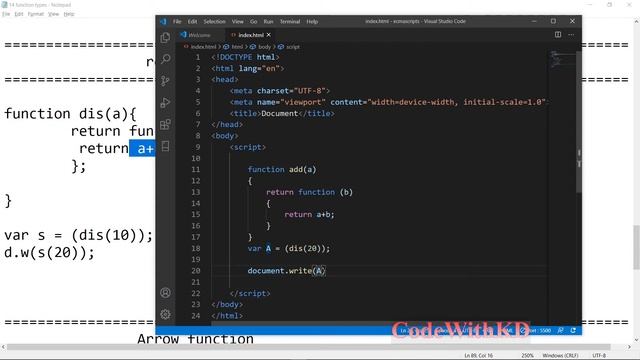Screen dimensions: 640x360
Task: Click line number 11 in the gutter
Action: 196,169
